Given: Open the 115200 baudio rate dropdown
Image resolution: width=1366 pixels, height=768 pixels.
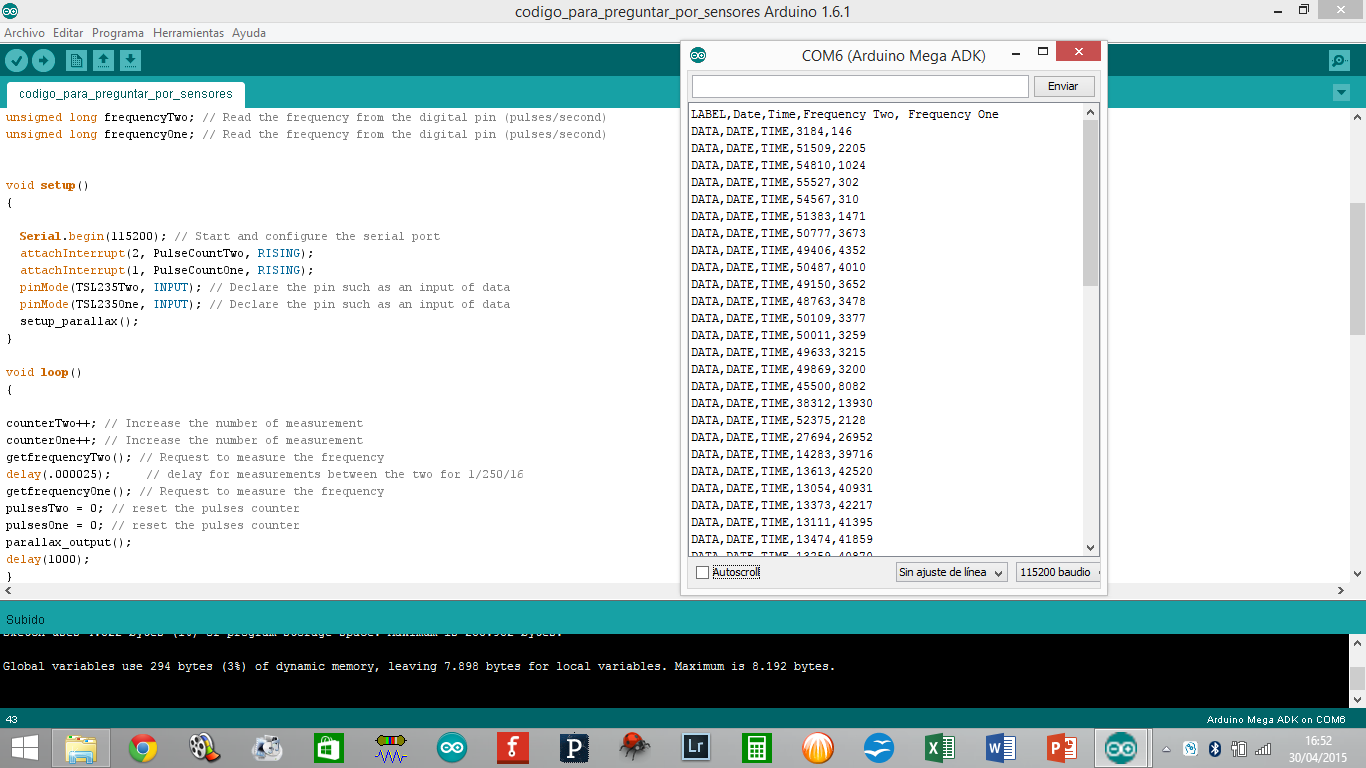Looking at the screenshot, I should (1057, 572).
